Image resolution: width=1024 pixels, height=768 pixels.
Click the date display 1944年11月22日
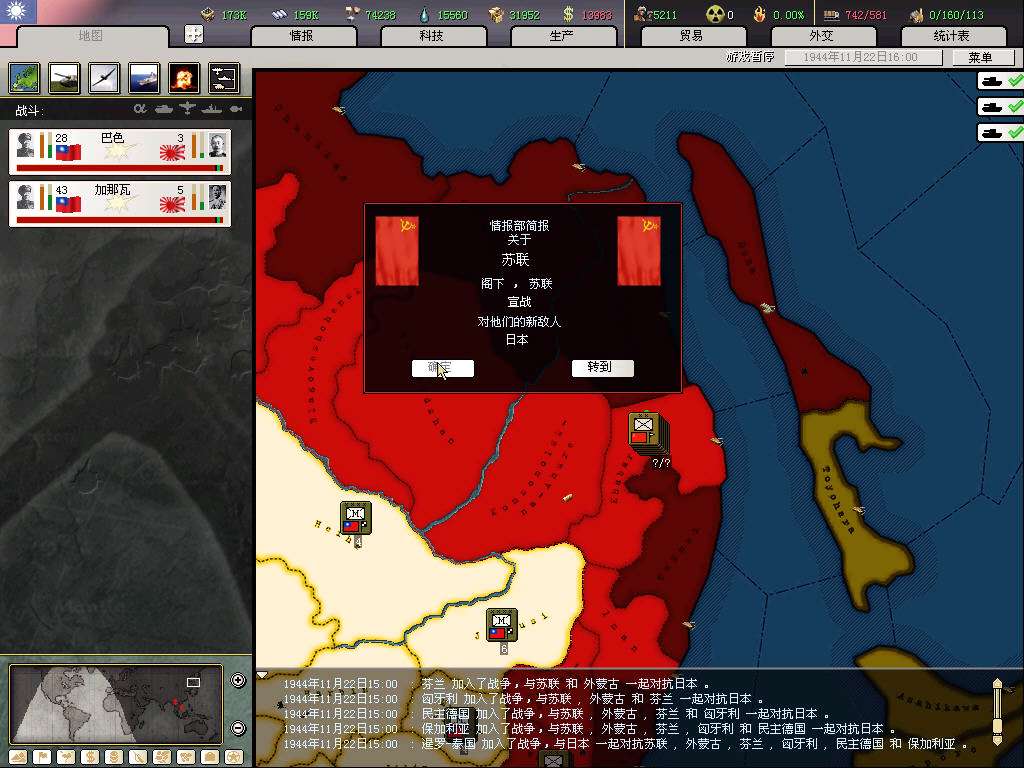[863, 57]
